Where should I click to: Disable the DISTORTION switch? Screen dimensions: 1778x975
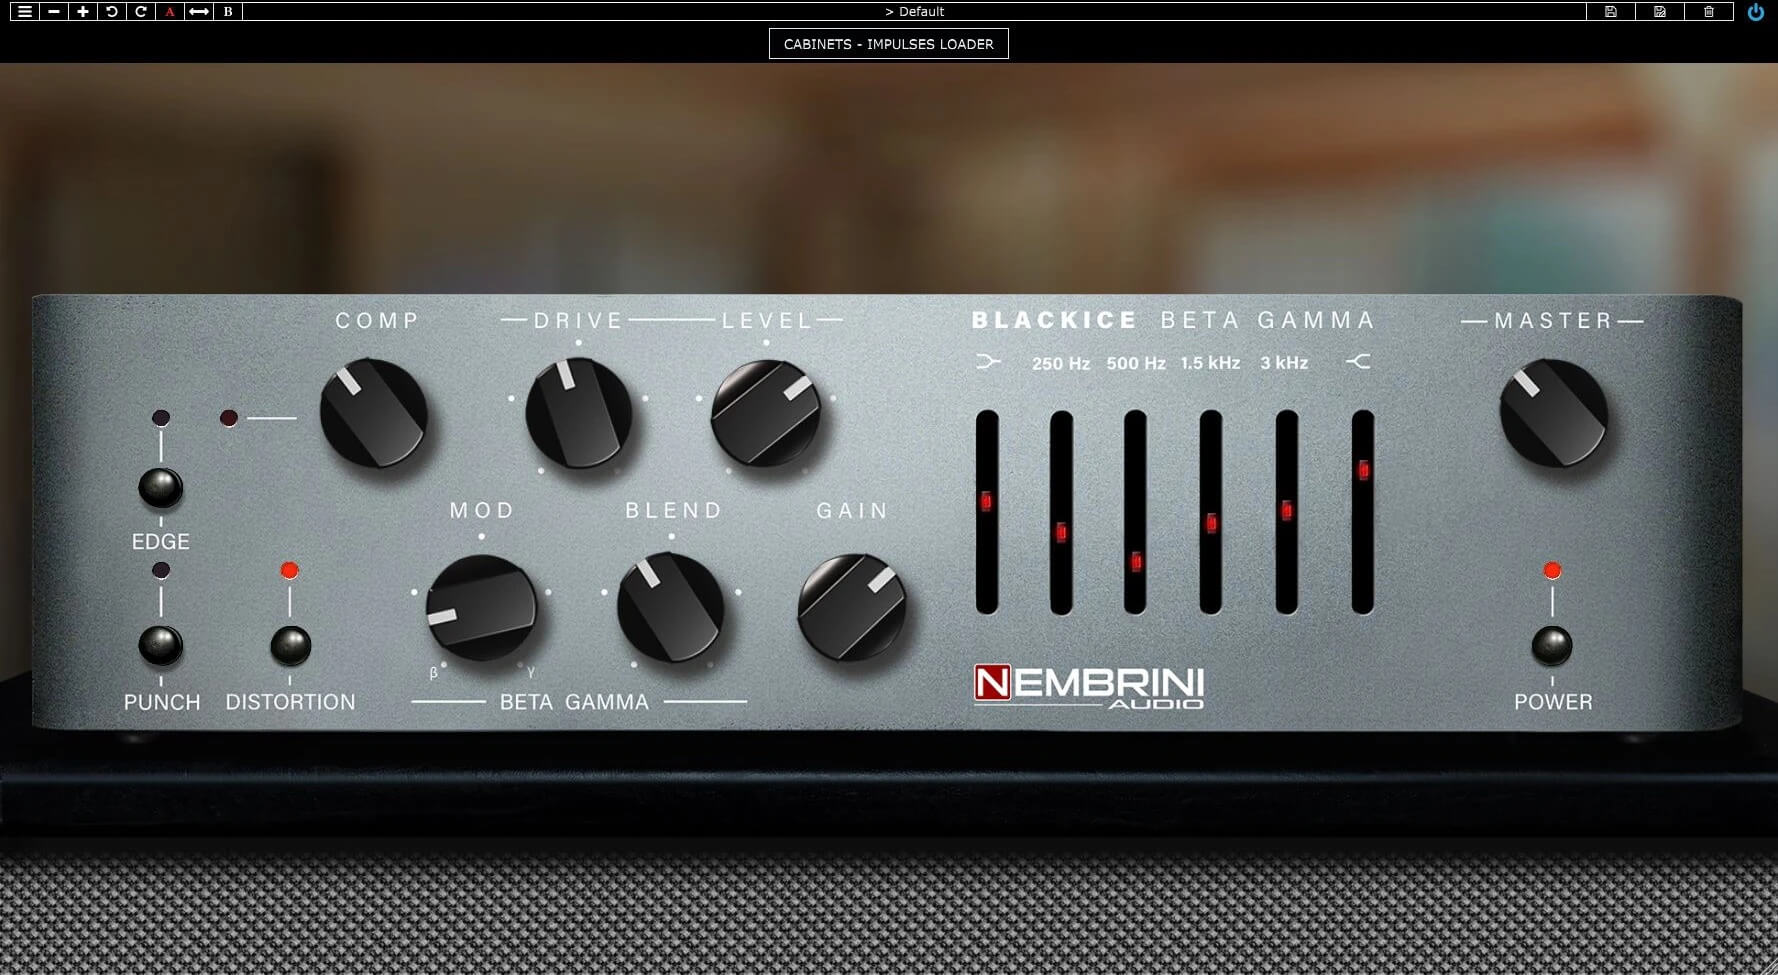coord(290,646)
